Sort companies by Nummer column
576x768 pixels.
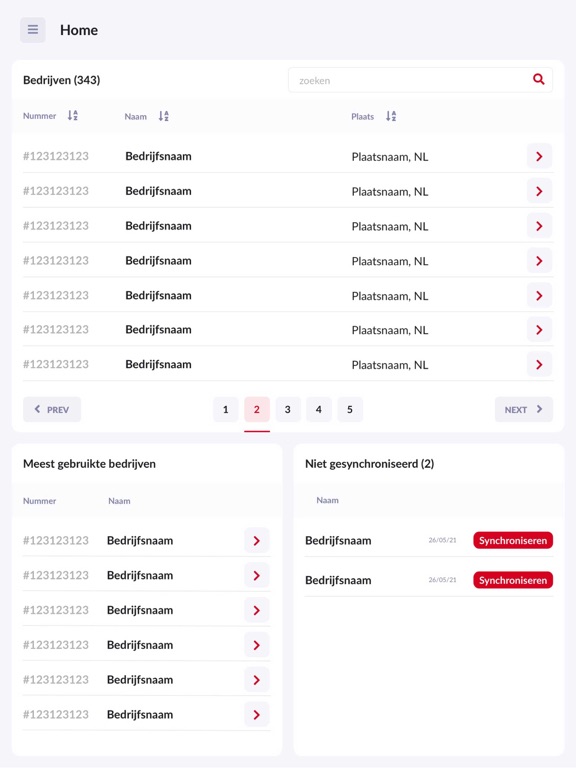pyautogui.click(x=72, y=116)
